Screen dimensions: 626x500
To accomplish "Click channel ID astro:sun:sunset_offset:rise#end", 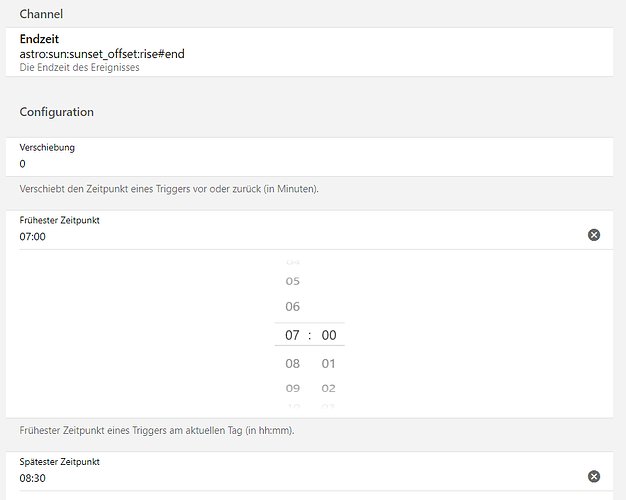I will coord(102,53).
